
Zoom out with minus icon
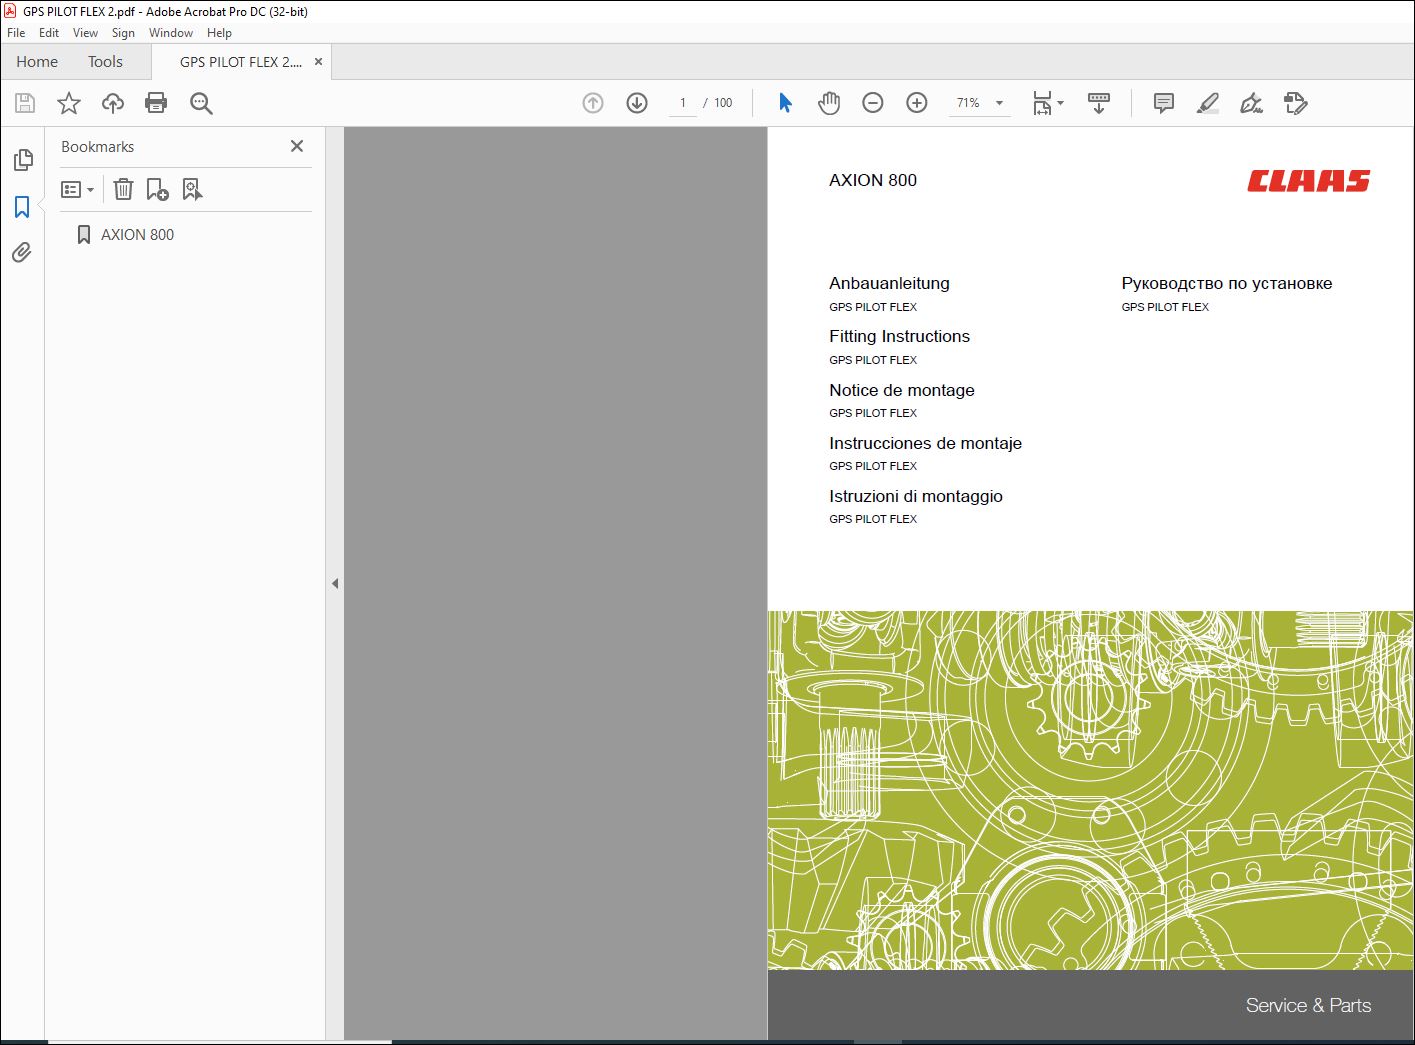click(873, 103)
